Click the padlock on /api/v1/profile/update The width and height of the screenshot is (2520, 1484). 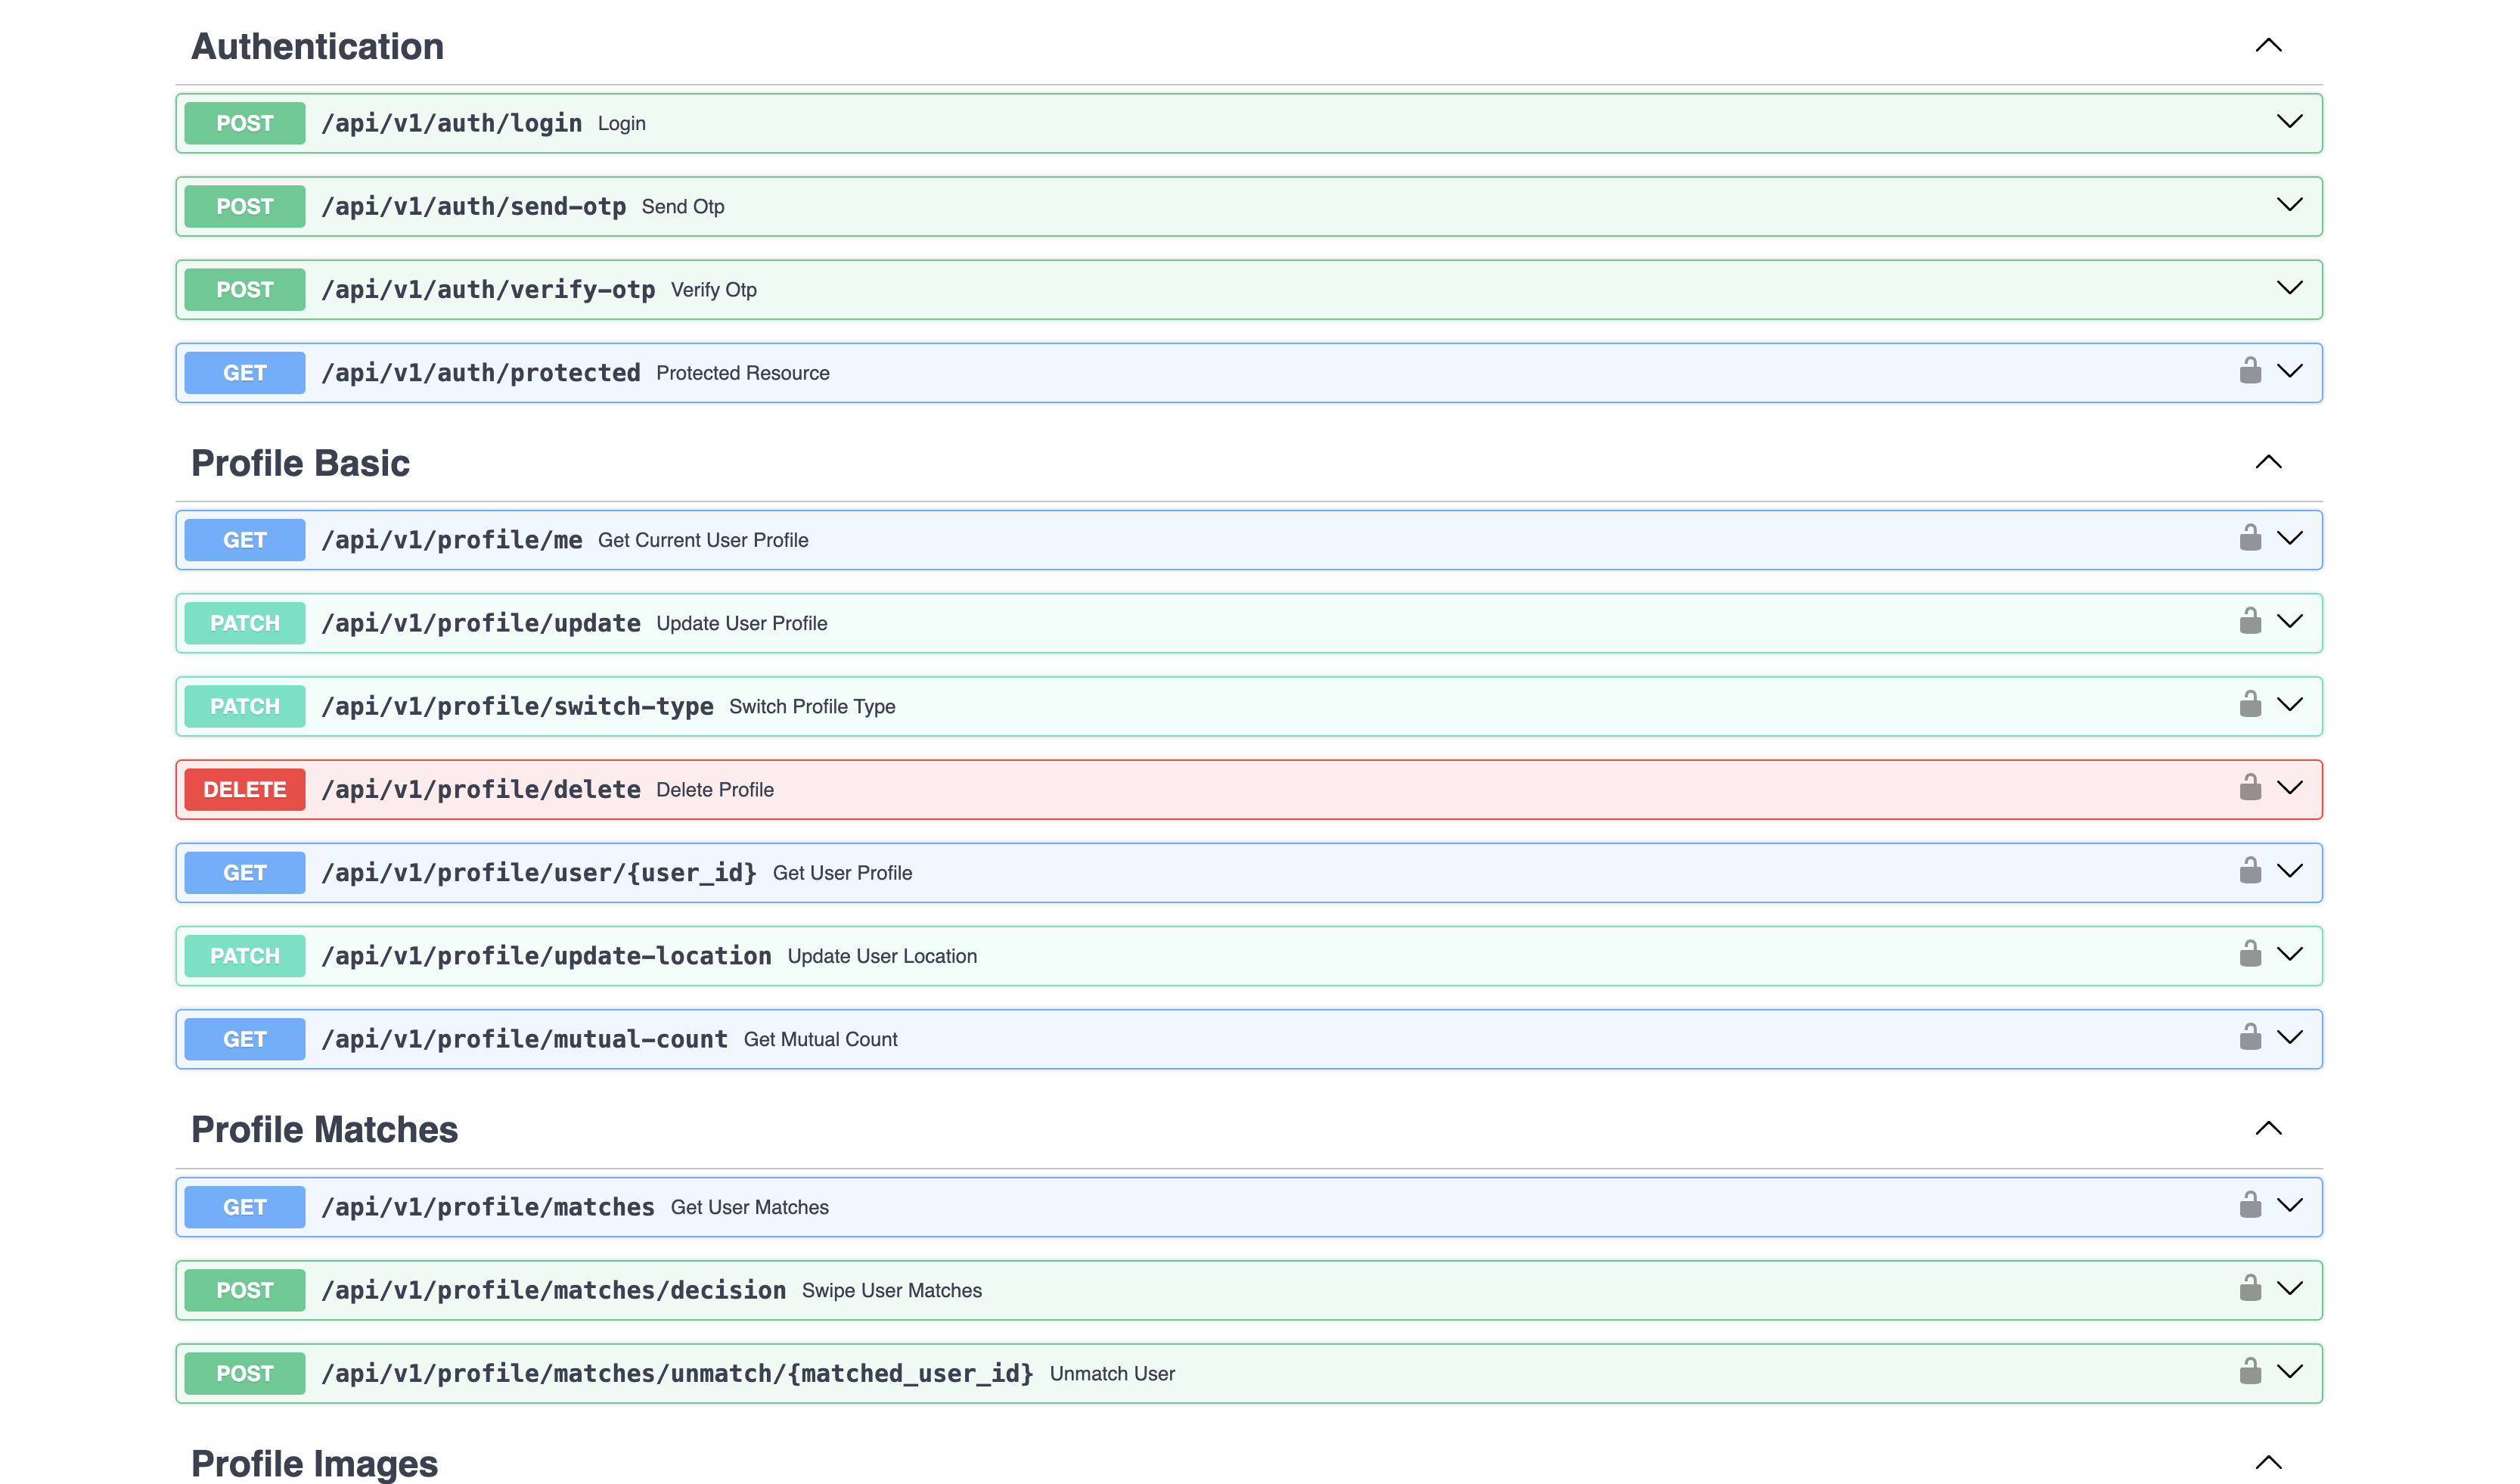[2249, 621]
